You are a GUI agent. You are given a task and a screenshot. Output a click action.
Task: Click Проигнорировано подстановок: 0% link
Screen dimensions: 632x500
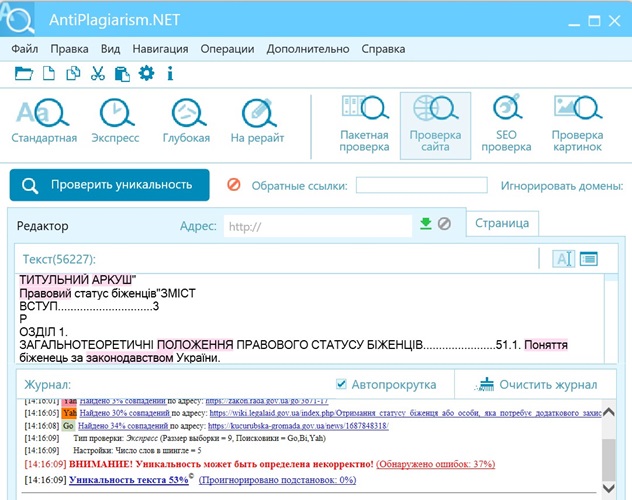277,480
